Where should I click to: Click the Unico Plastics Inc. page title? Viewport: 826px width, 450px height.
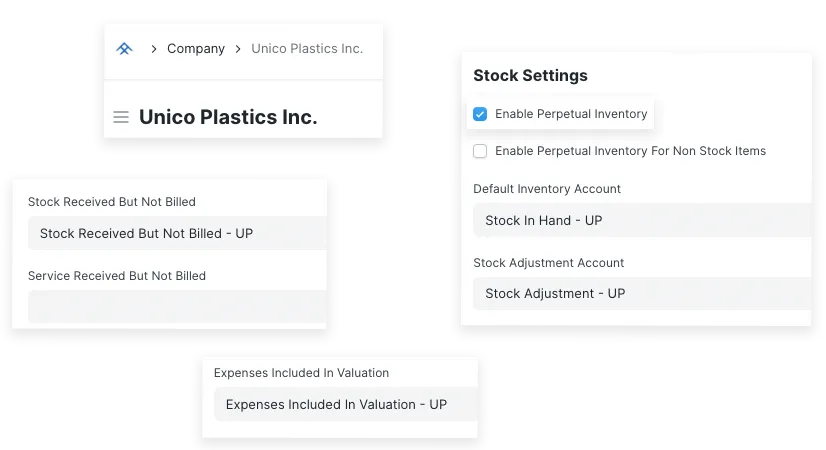coord(228,117)
